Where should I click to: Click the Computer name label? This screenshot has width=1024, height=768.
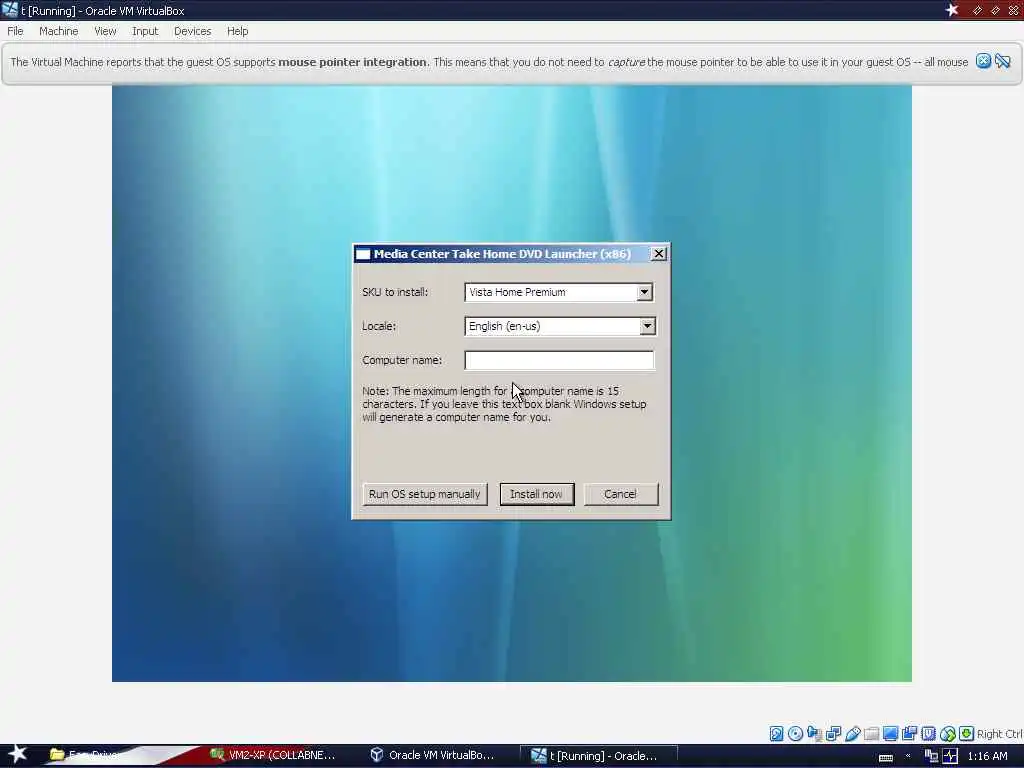(402, 360)
